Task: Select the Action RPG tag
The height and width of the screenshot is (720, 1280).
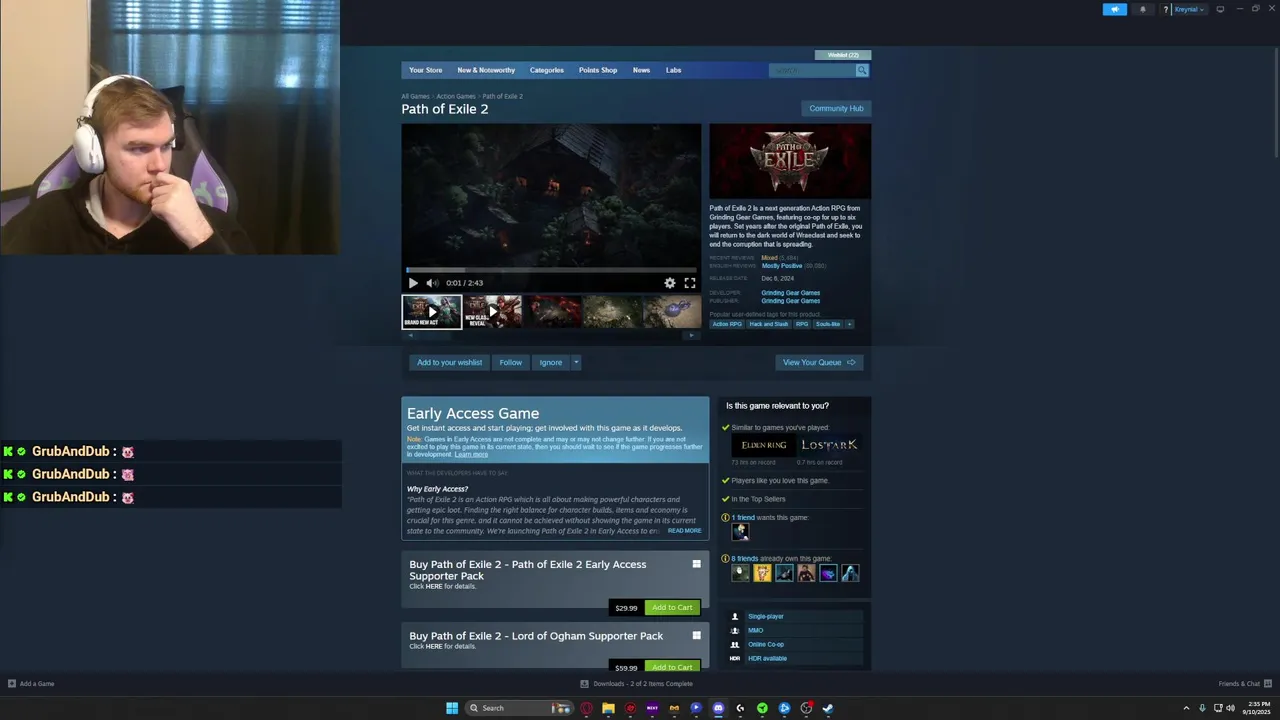Action: coord(727,324)
